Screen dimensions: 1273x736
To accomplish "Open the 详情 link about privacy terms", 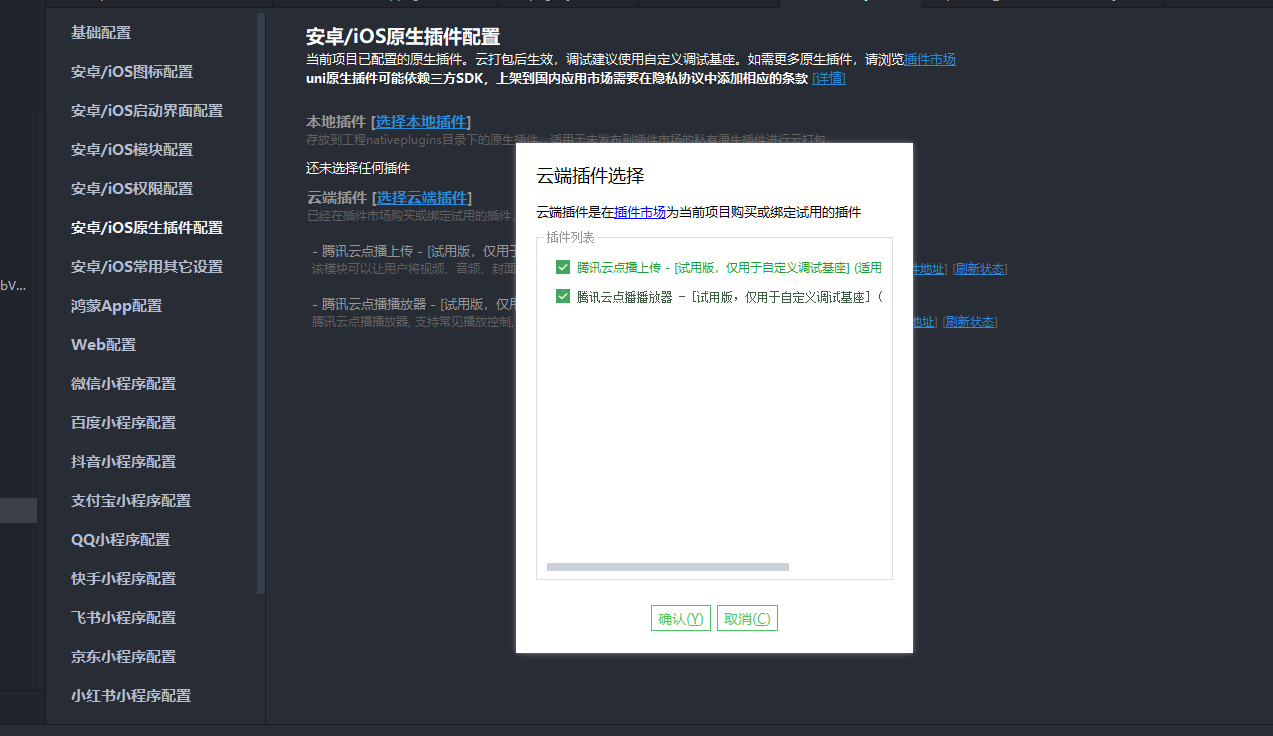I will pyautogui.click(x=829, y=78).
